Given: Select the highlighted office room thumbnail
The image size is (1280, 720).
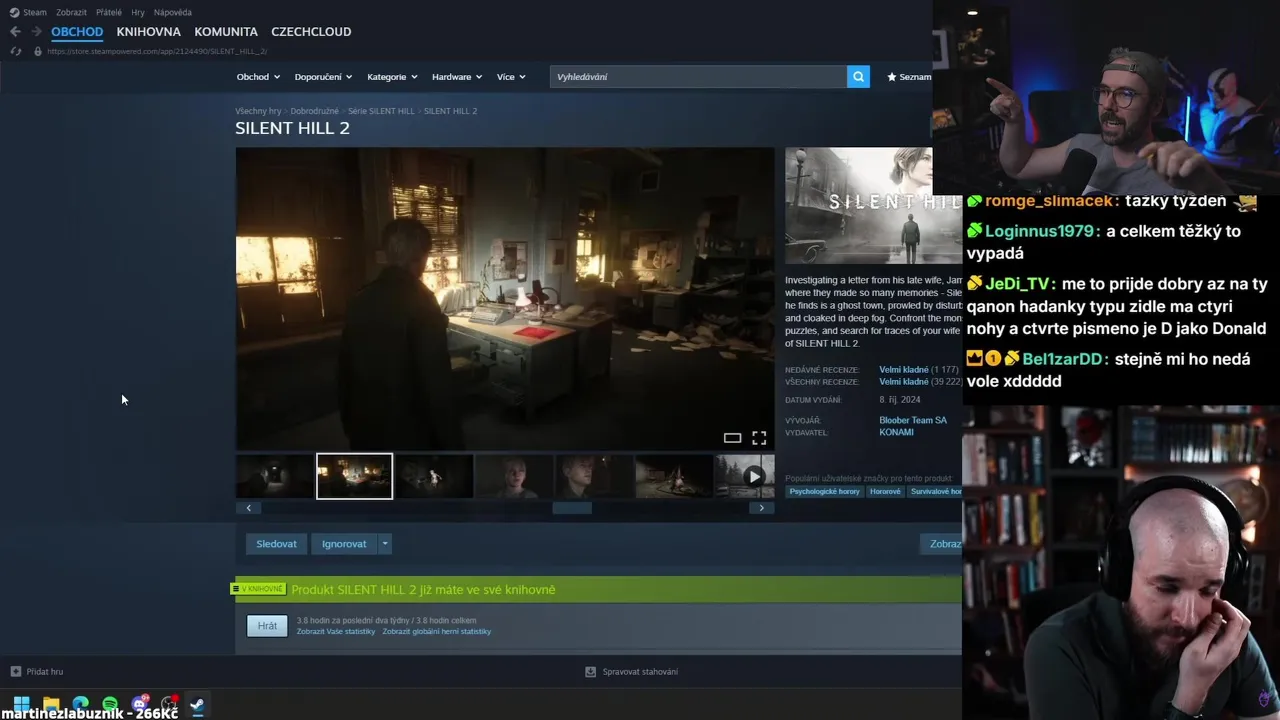Looking at the screenshot, I should click(x=354, y=476).
